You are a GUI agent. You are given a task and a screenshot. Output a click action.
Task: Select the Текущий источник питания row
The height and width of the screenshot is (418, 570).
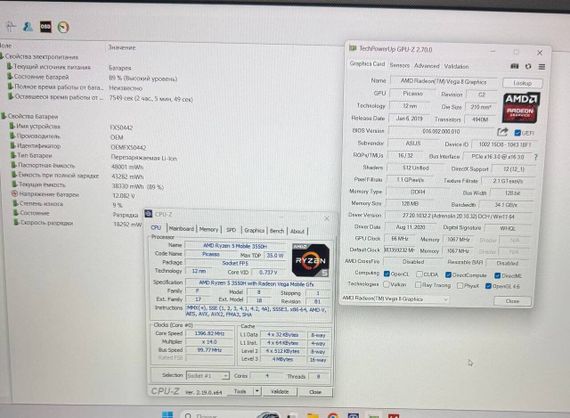coord(52,67)
